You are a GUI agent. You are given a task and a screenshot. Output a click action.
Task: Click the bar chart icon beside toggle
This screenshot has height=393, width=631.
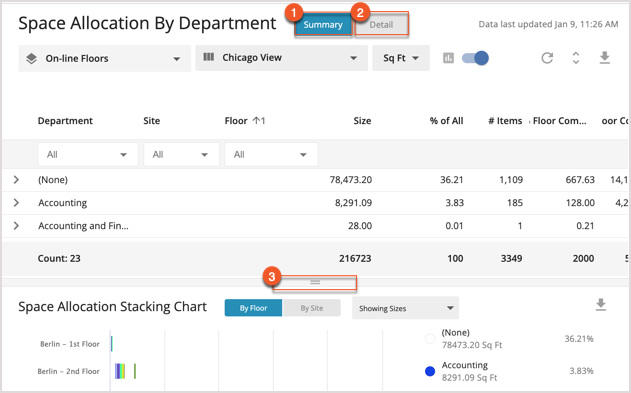(x=448, y=58)
